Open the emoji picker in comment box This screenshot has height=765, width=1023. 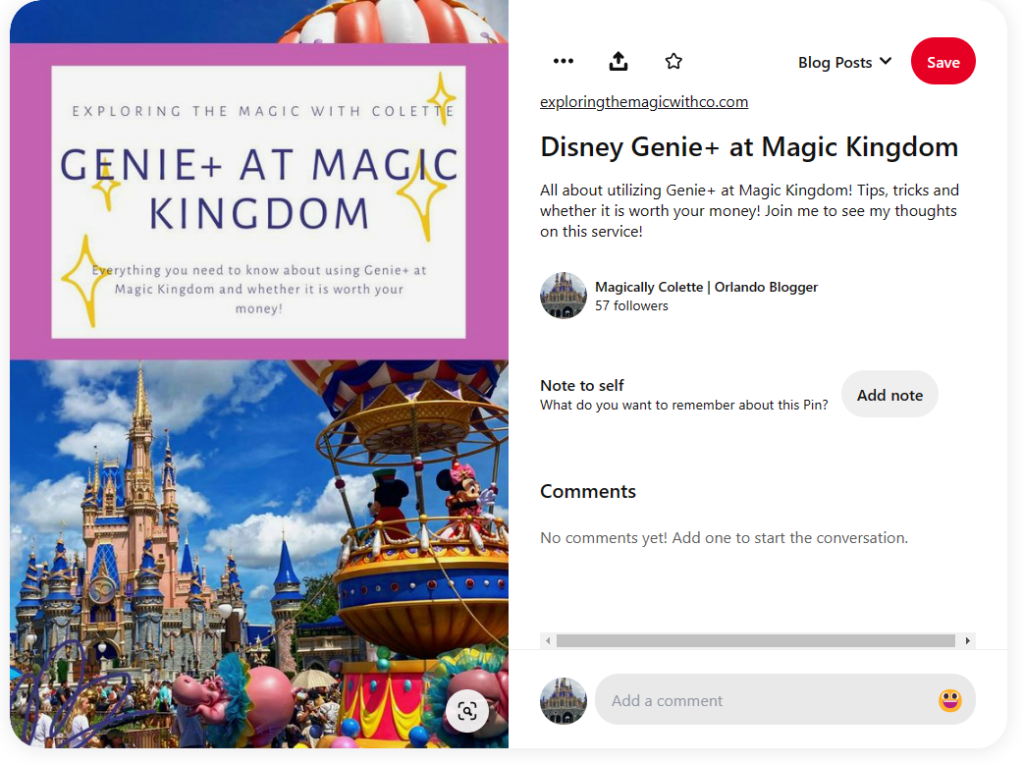(949, 700)
